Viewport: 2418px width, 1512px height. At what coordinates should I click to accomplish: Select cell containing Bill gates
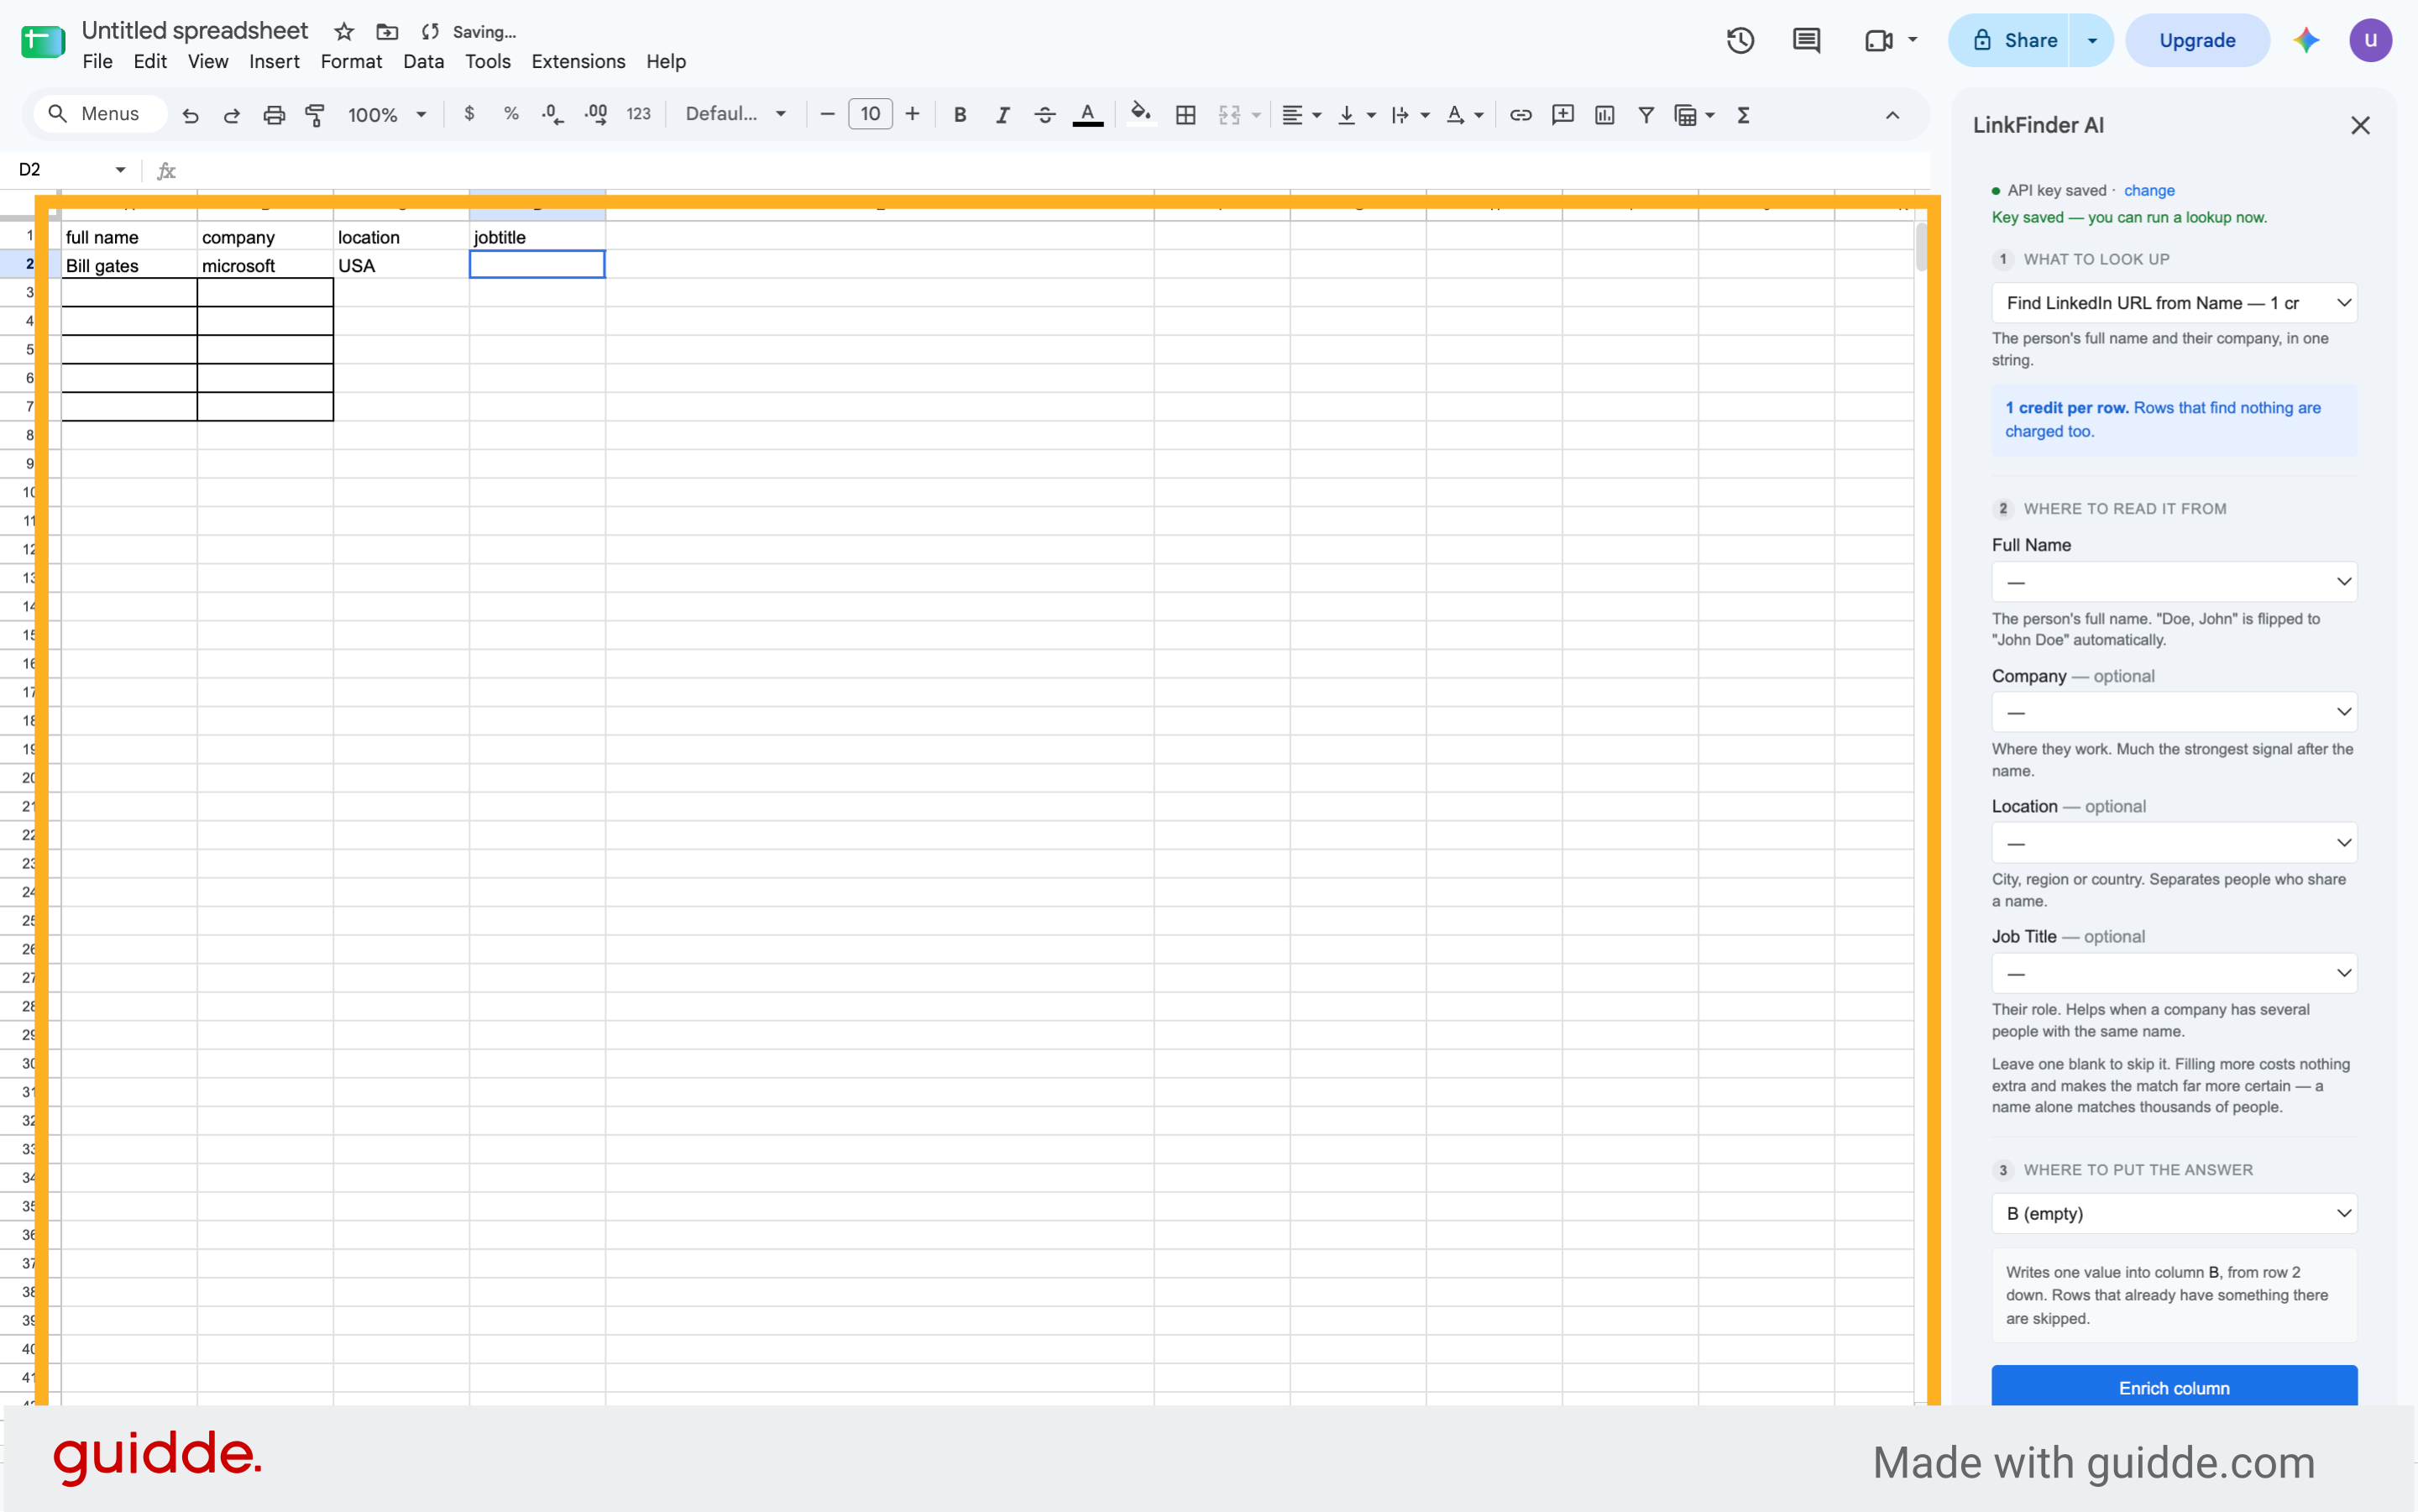click(x=129, y=265)
